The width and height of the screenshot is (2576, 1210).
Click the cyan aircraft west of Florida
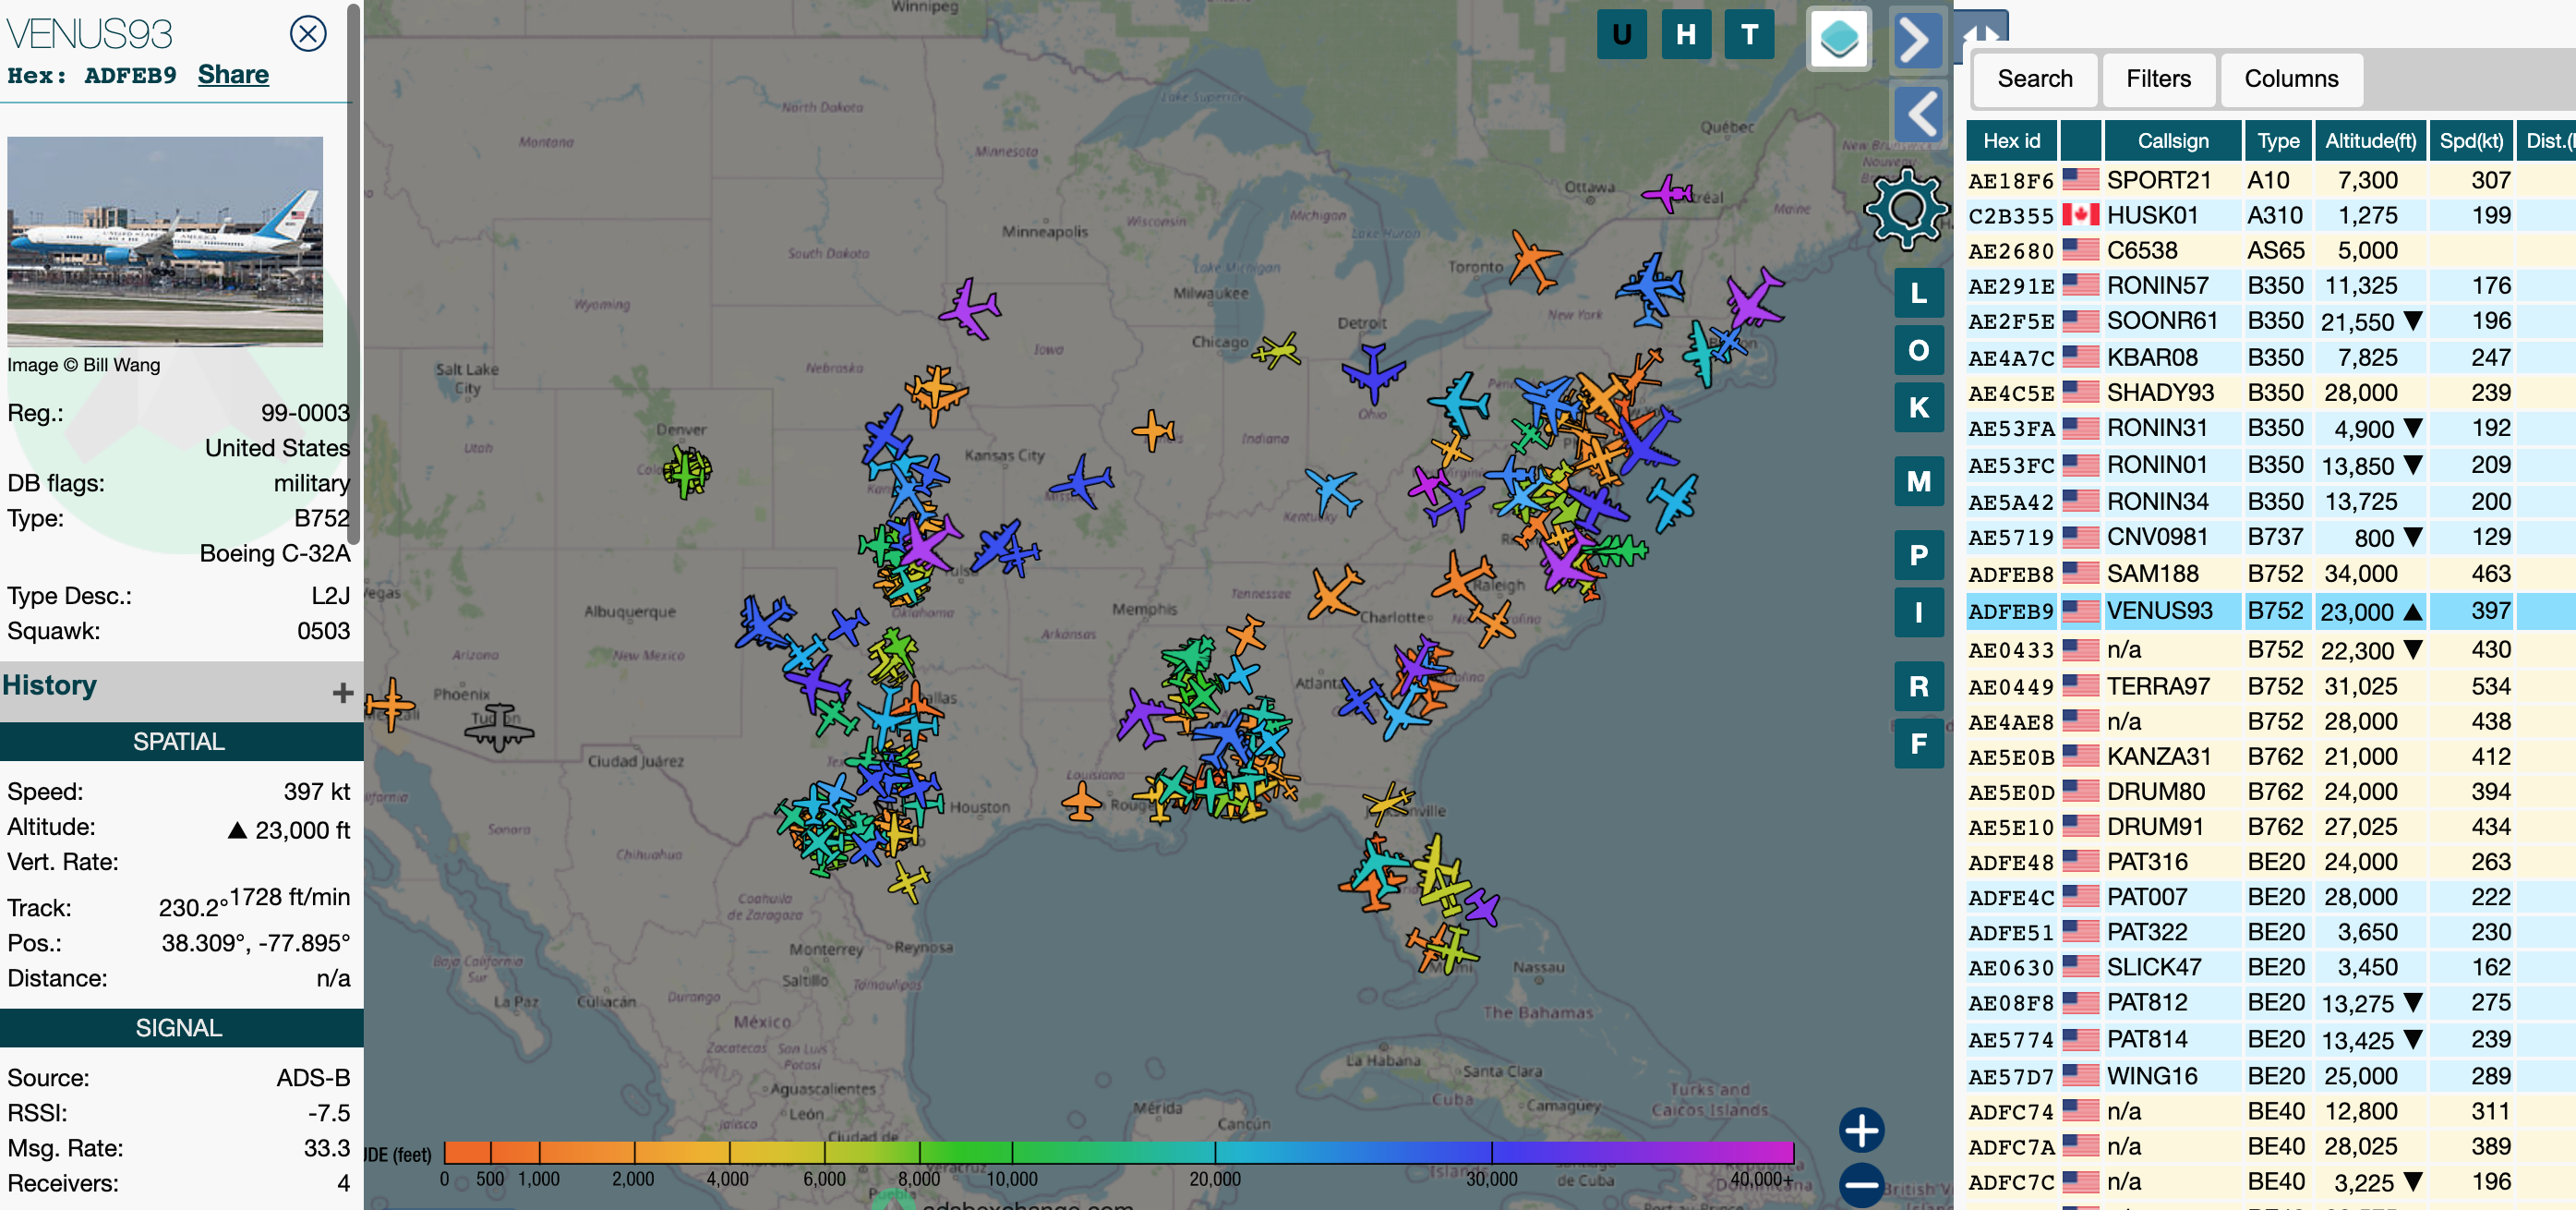(x=1378, y=864)
